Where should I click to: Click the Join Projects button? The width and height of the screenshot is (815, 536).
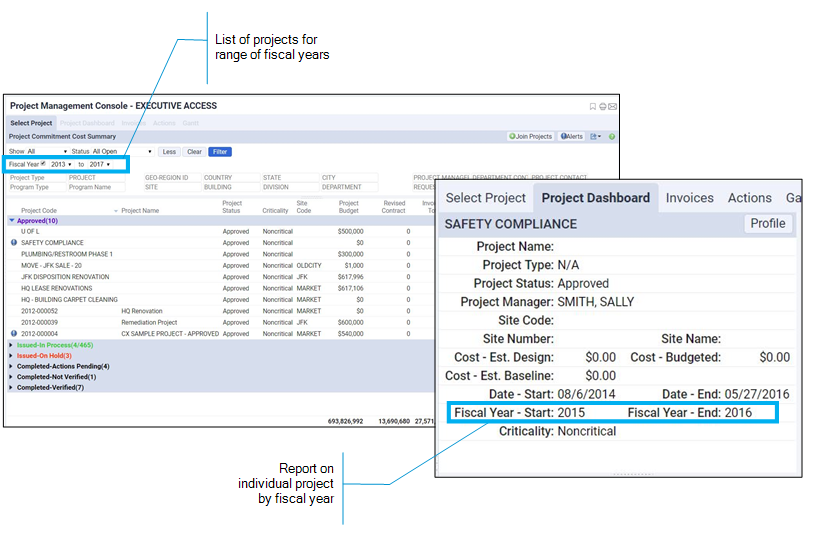pyautogui.click(x=531, y=137)
